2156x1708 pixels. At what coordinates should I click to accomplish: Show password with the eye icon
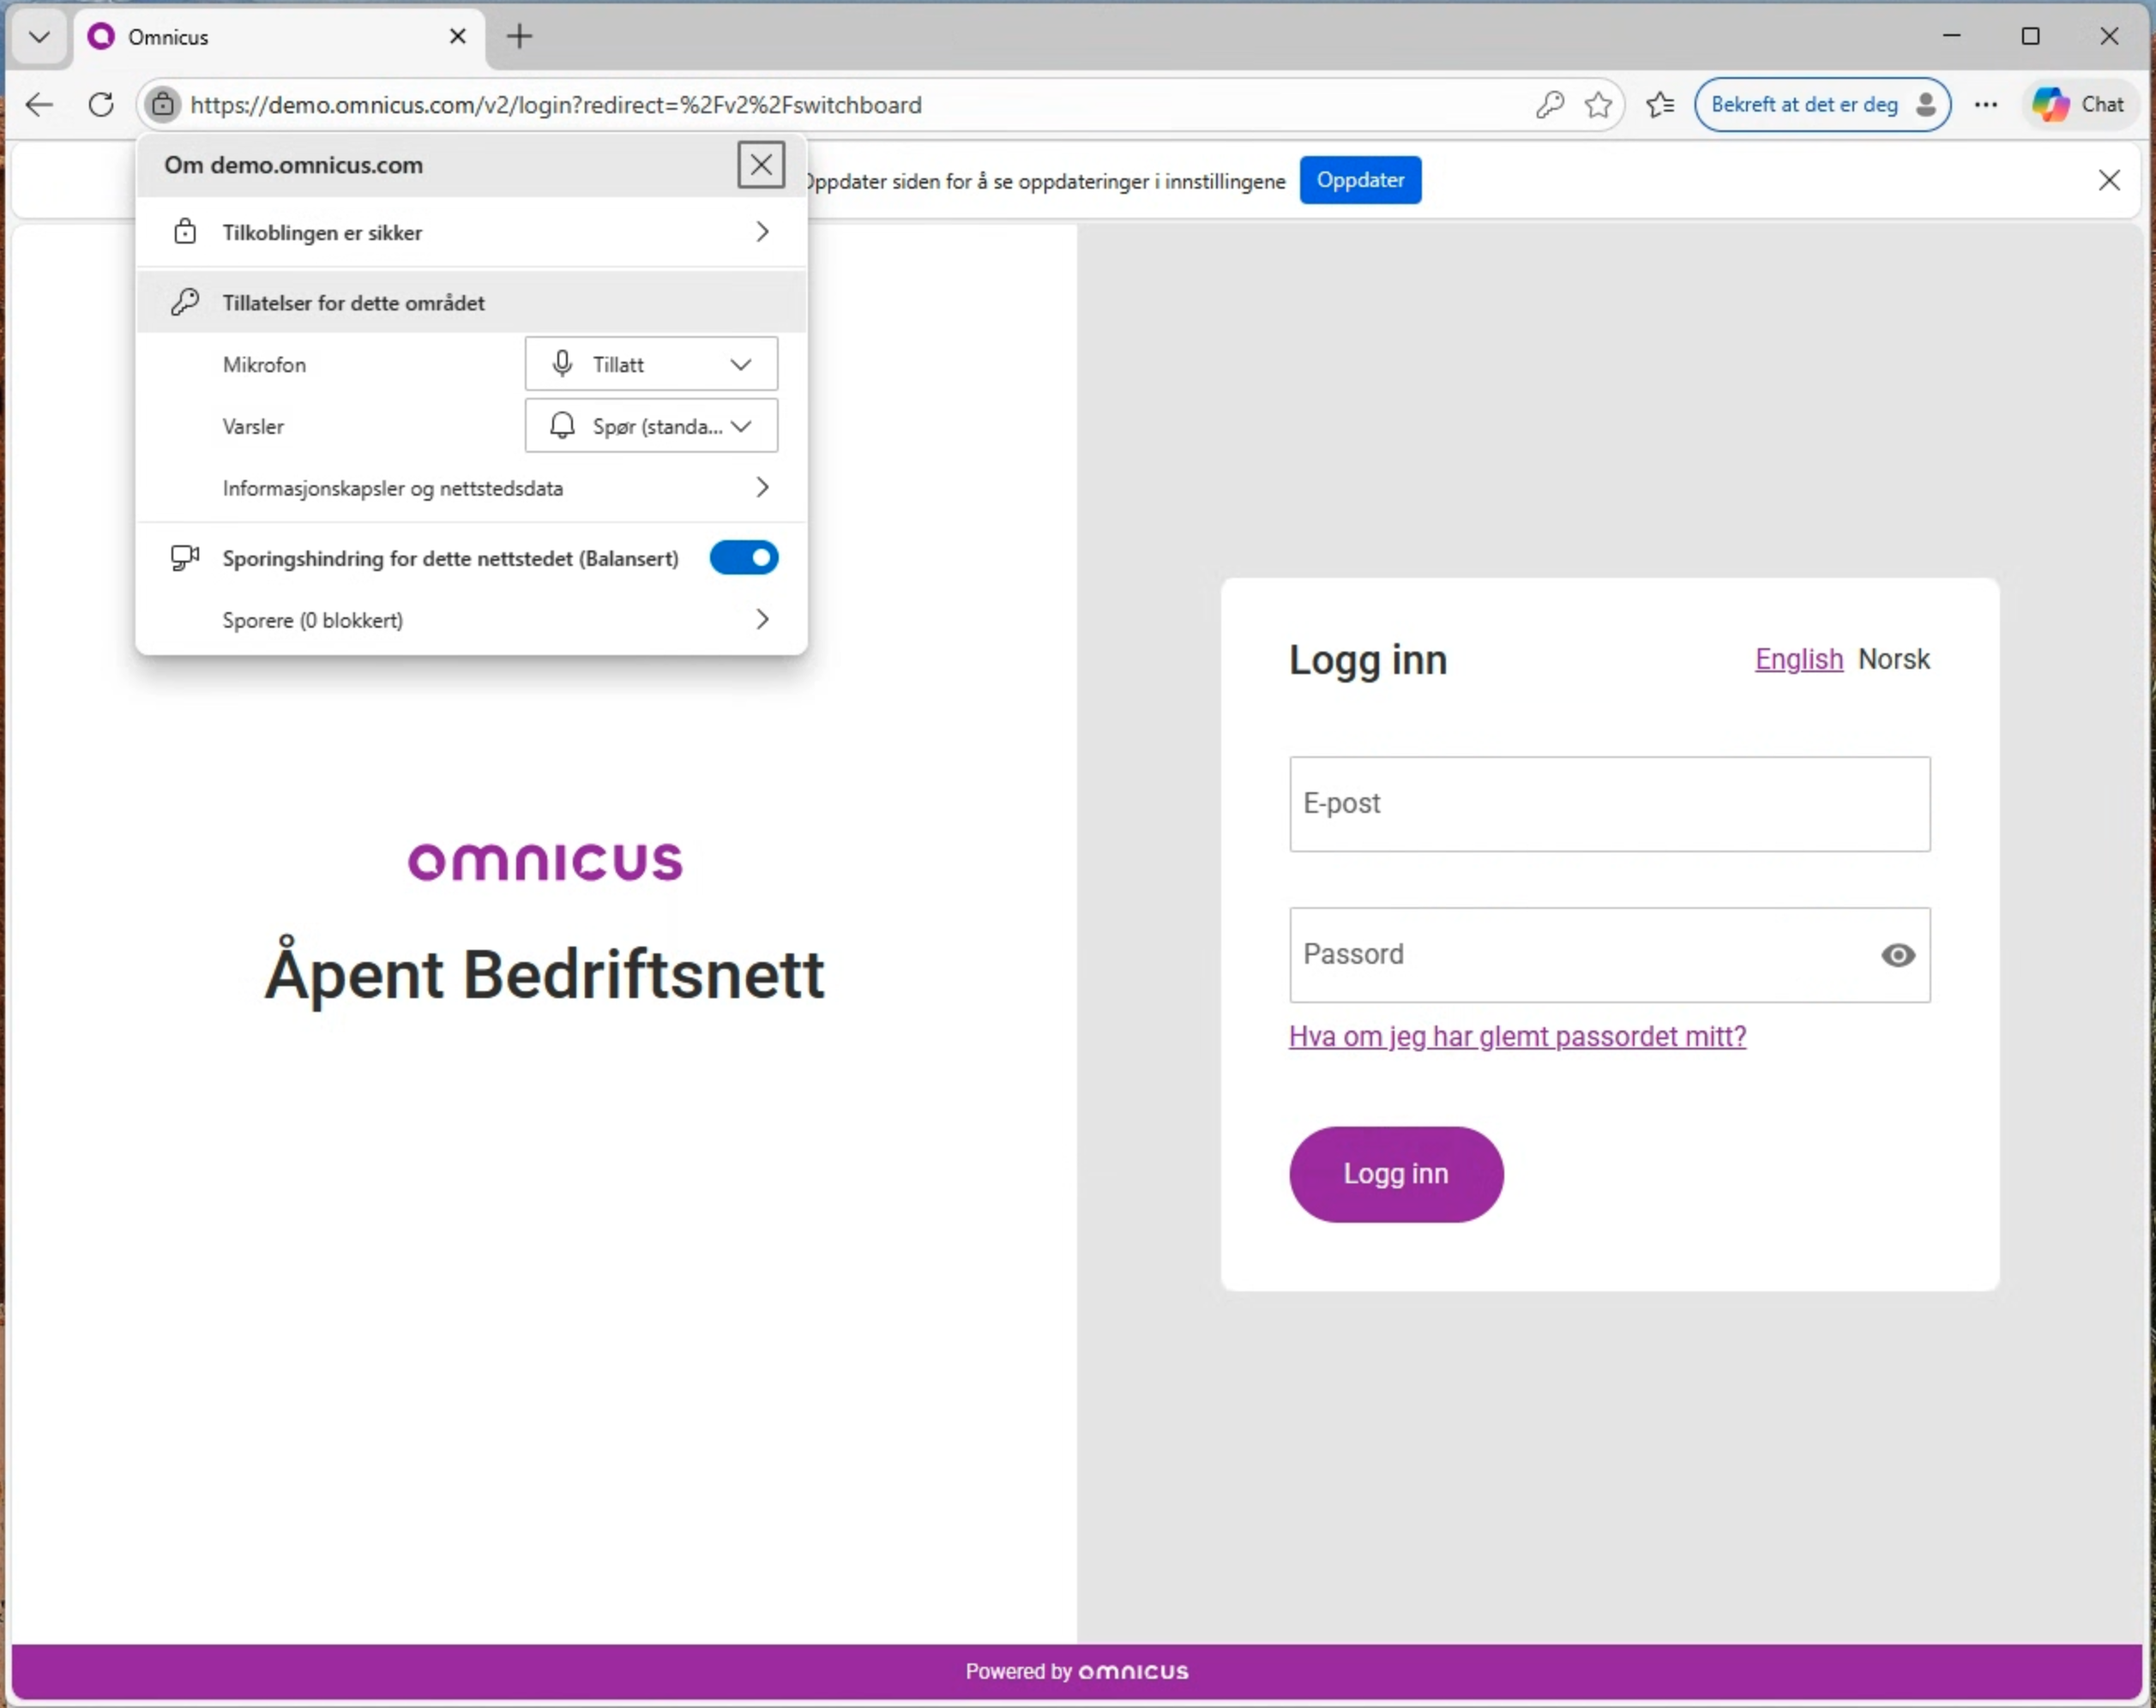tap(1897, 955)
